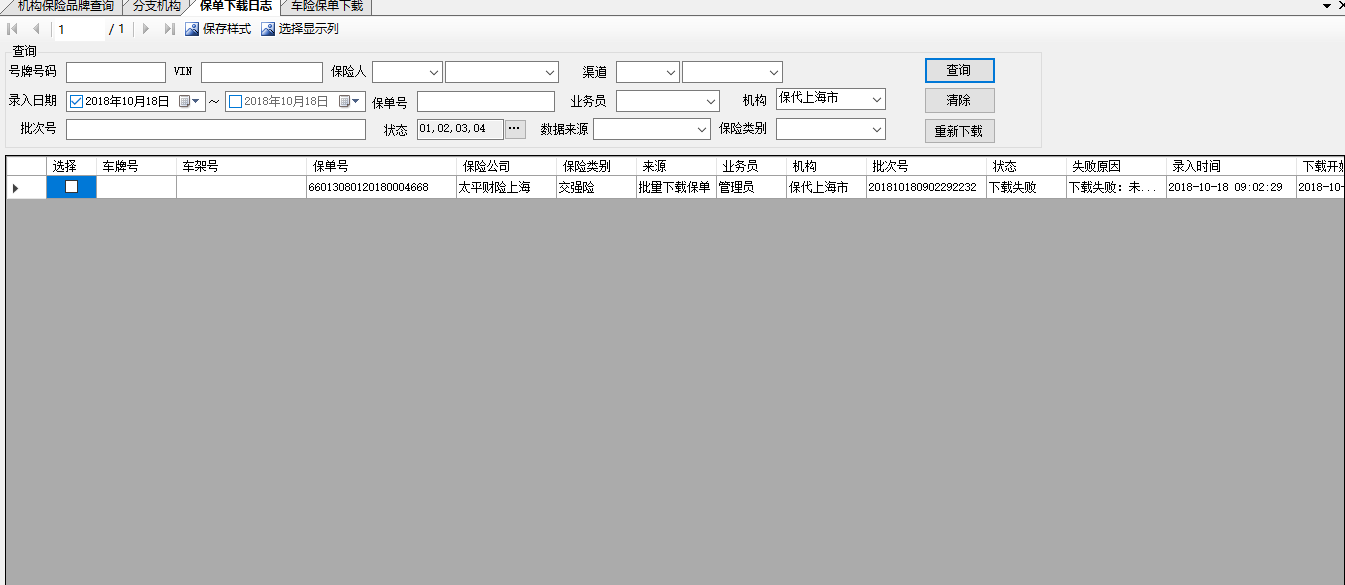Screen dimensions: 1345x585
Task: Click the 保代上海市 cell in the 机构 column
Action: (x=826, y=187)
